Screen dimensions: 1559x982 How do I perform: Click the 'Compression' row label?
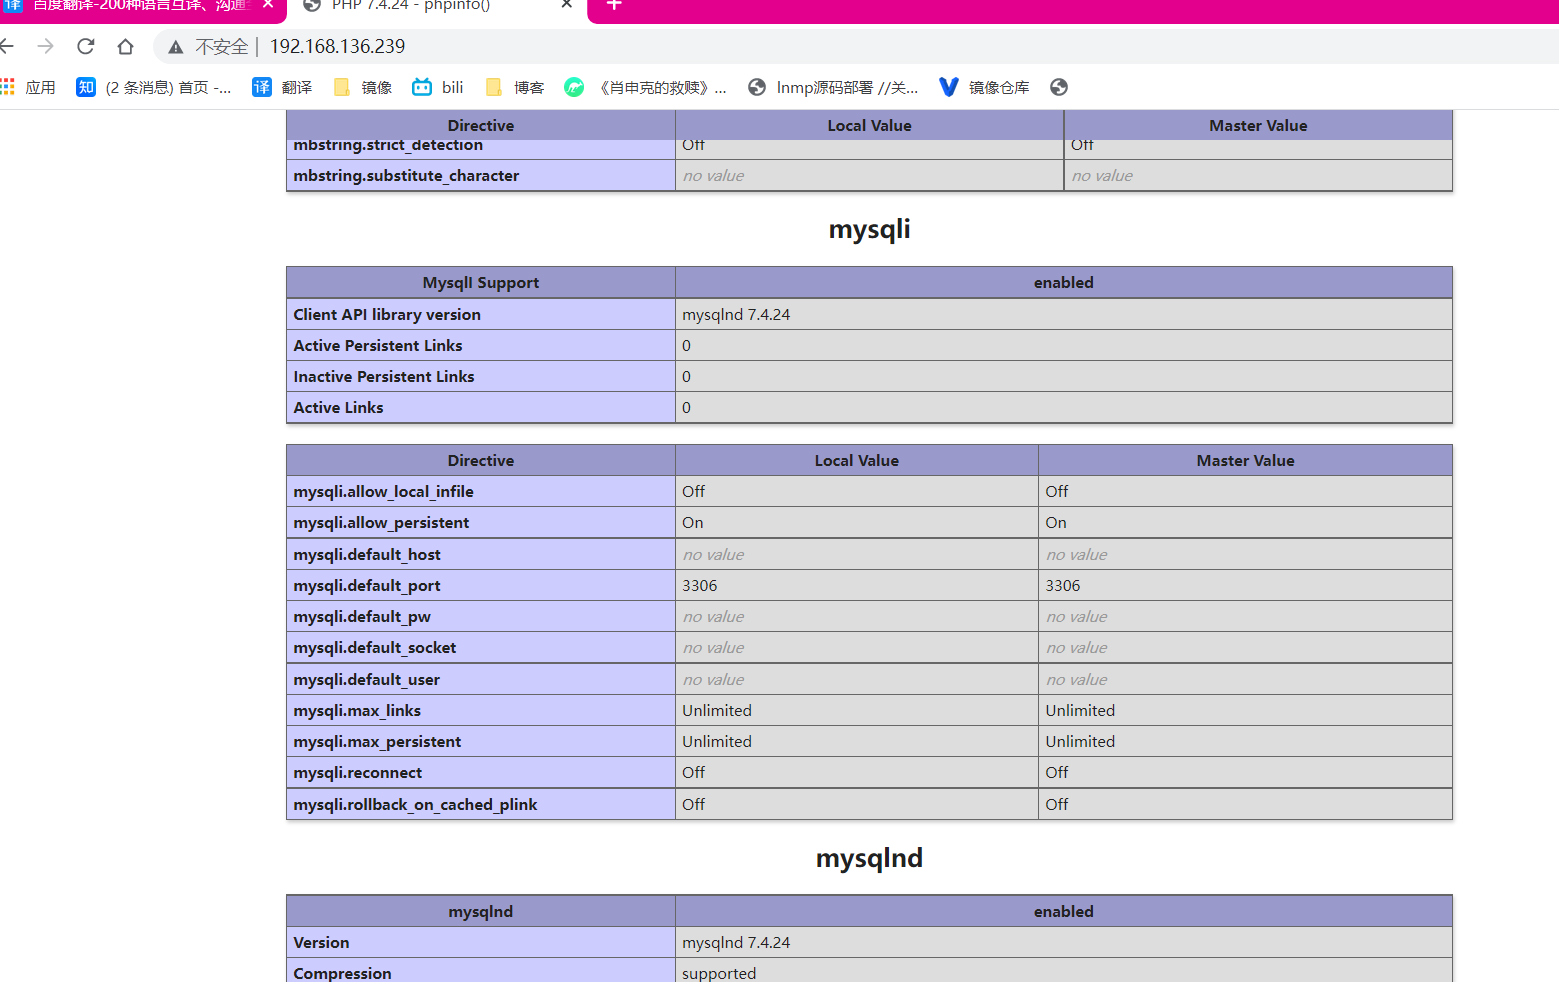pyautogui.click(x=342, y=973)
